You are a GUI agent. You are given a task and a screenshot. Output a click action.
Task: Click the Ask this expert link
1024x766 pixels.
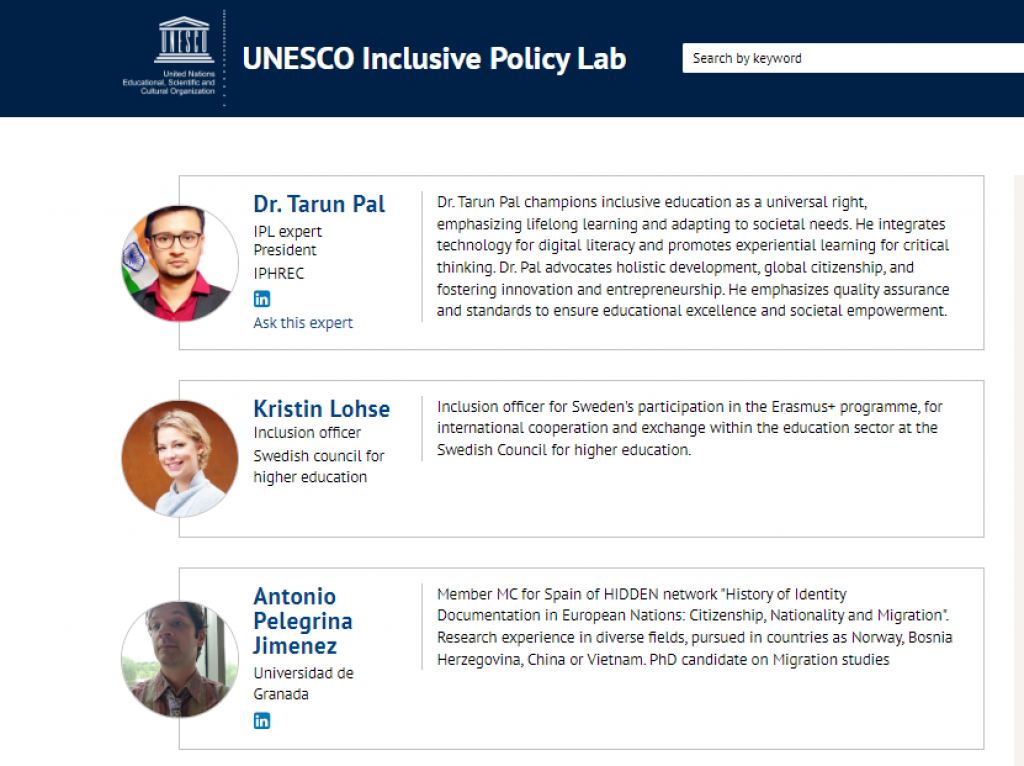(303, 322)
